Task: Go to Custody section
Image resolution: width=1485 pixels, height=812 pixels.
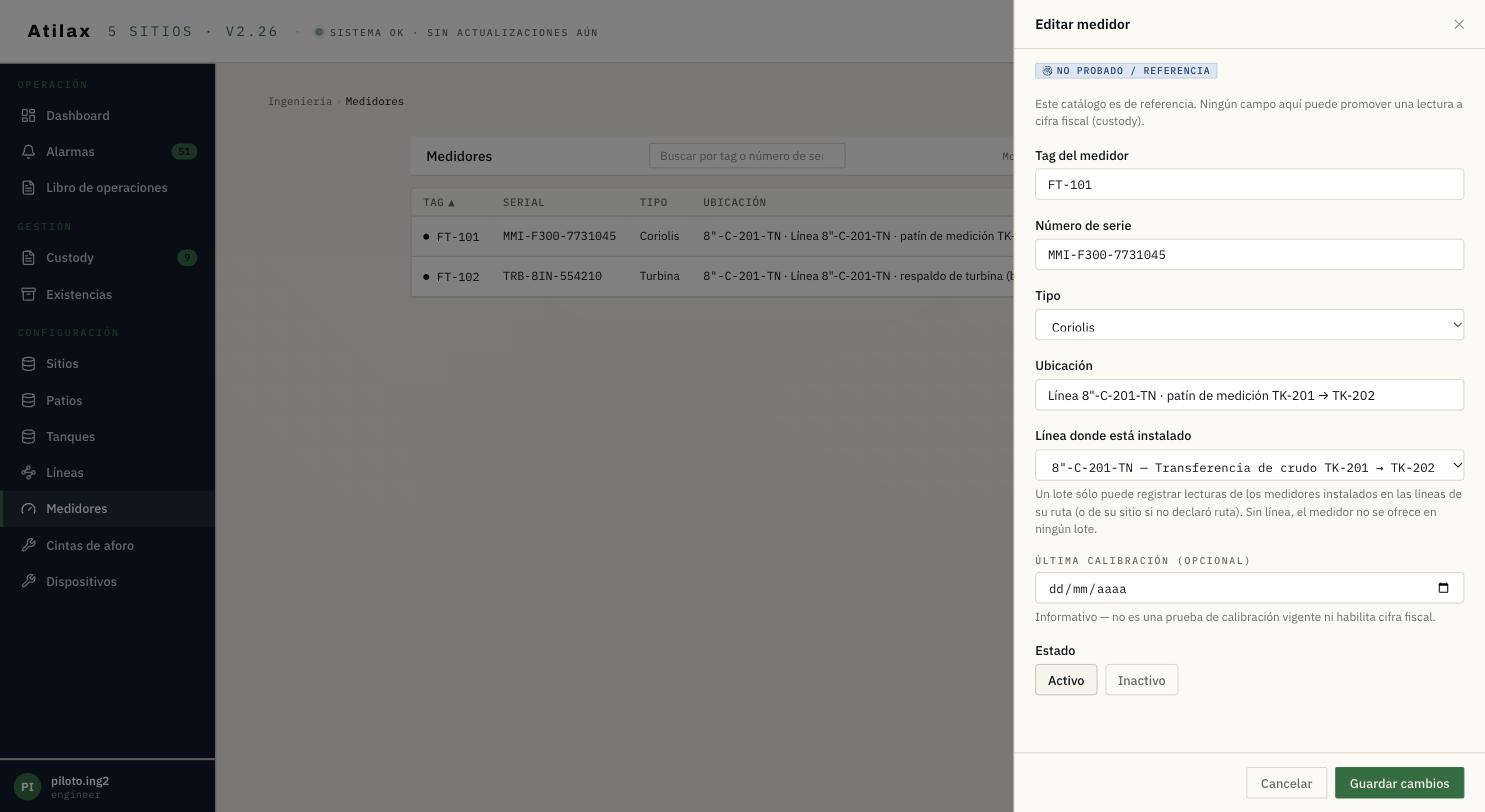Action: (107, 258)
